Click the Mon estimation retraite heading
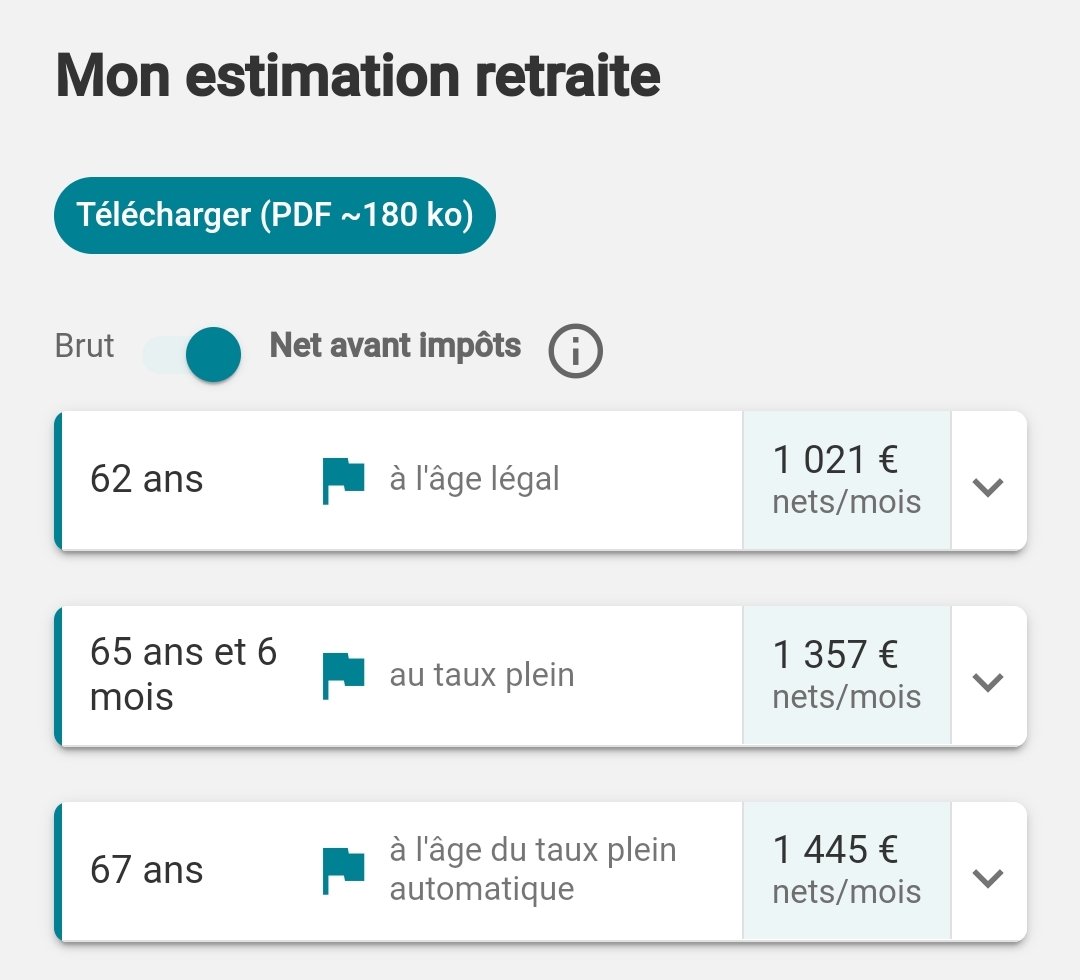 pos(358,76)
